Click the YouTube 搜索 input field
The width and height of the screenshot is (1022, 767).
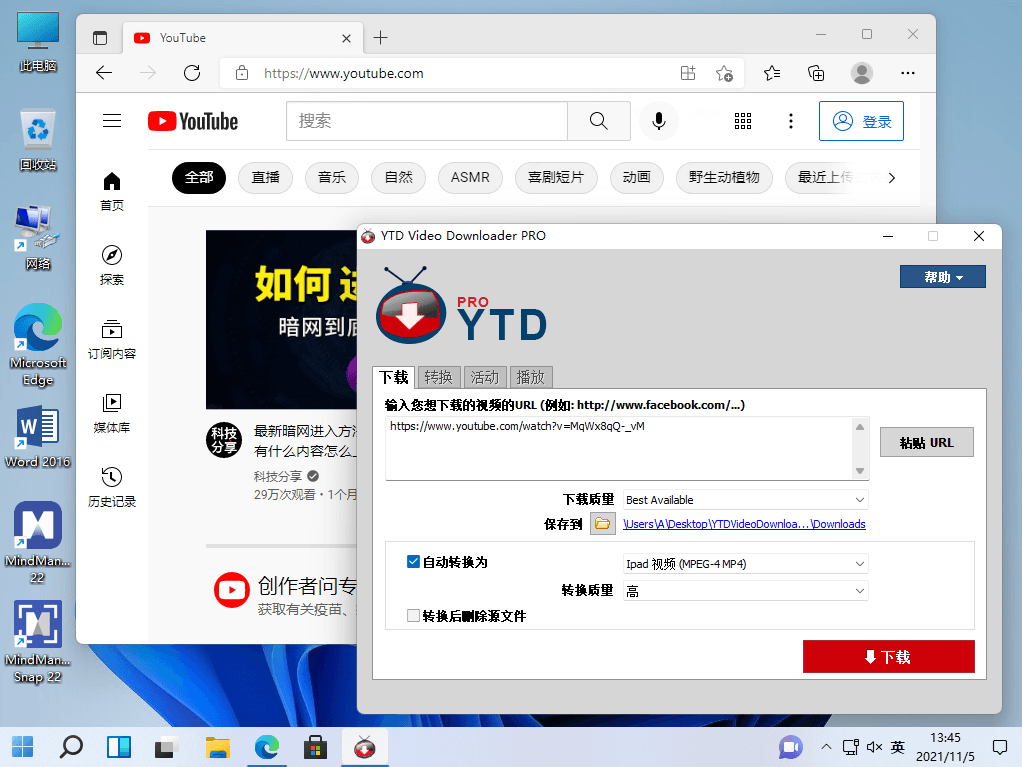[427, 121]
